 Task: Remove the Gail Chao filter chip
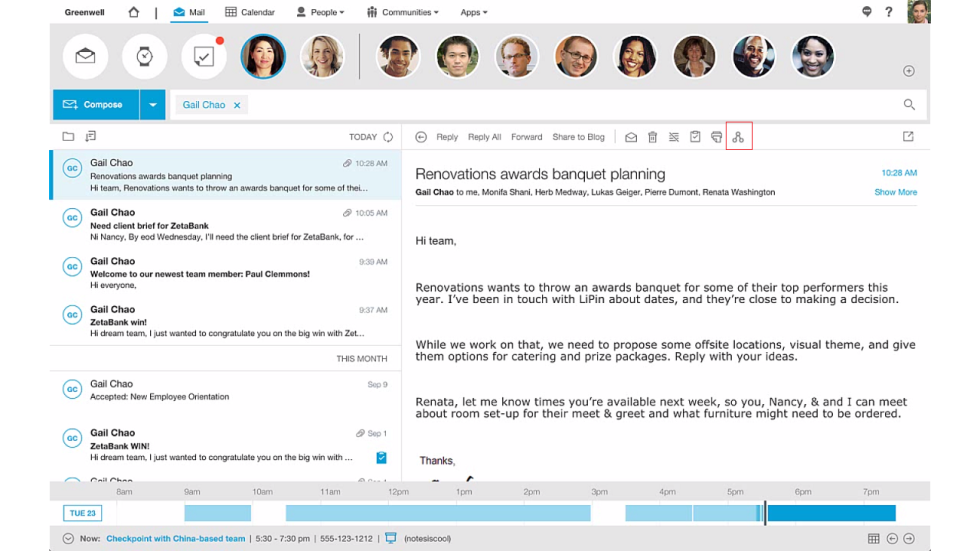pos(237,105)
